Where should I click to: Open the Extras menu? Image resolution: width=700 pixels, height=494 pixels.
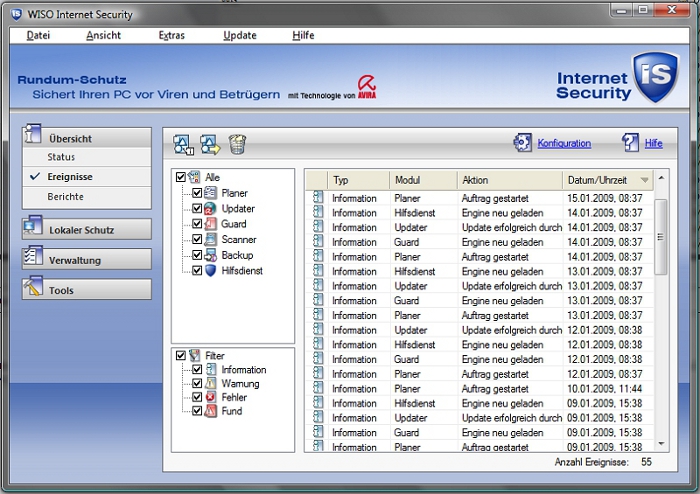171,35
